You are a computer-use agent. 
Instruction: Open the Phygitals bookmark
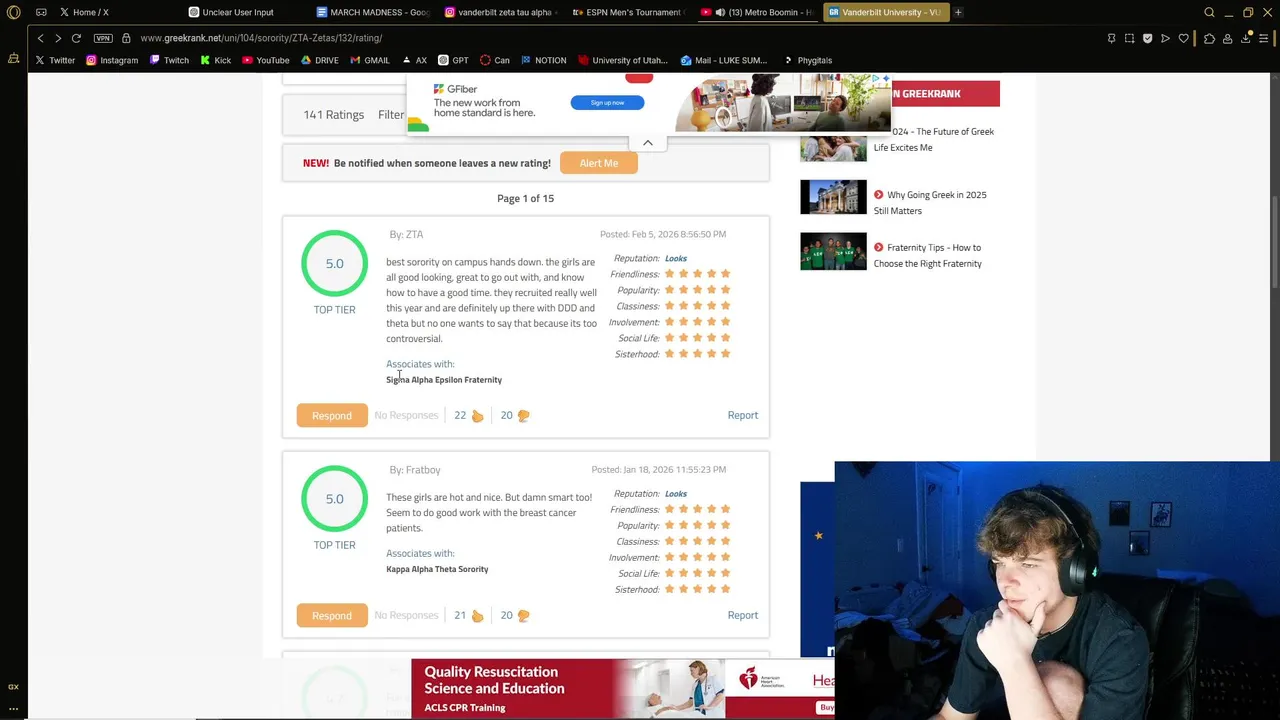point(807,60)
